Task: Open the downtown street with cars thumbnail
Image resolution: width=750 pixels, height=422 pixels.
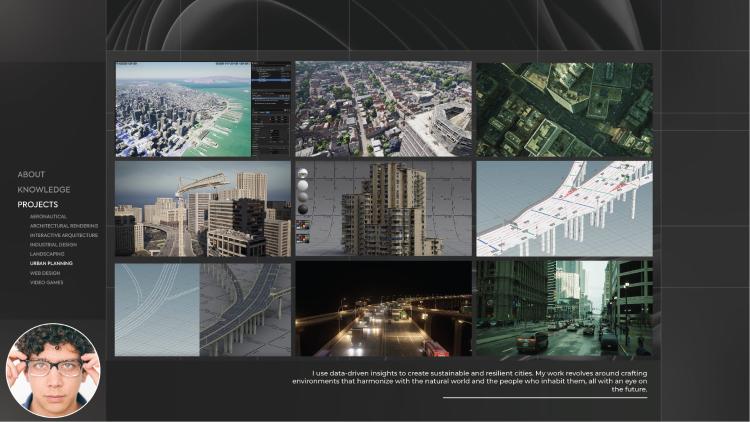Action: 564,309
